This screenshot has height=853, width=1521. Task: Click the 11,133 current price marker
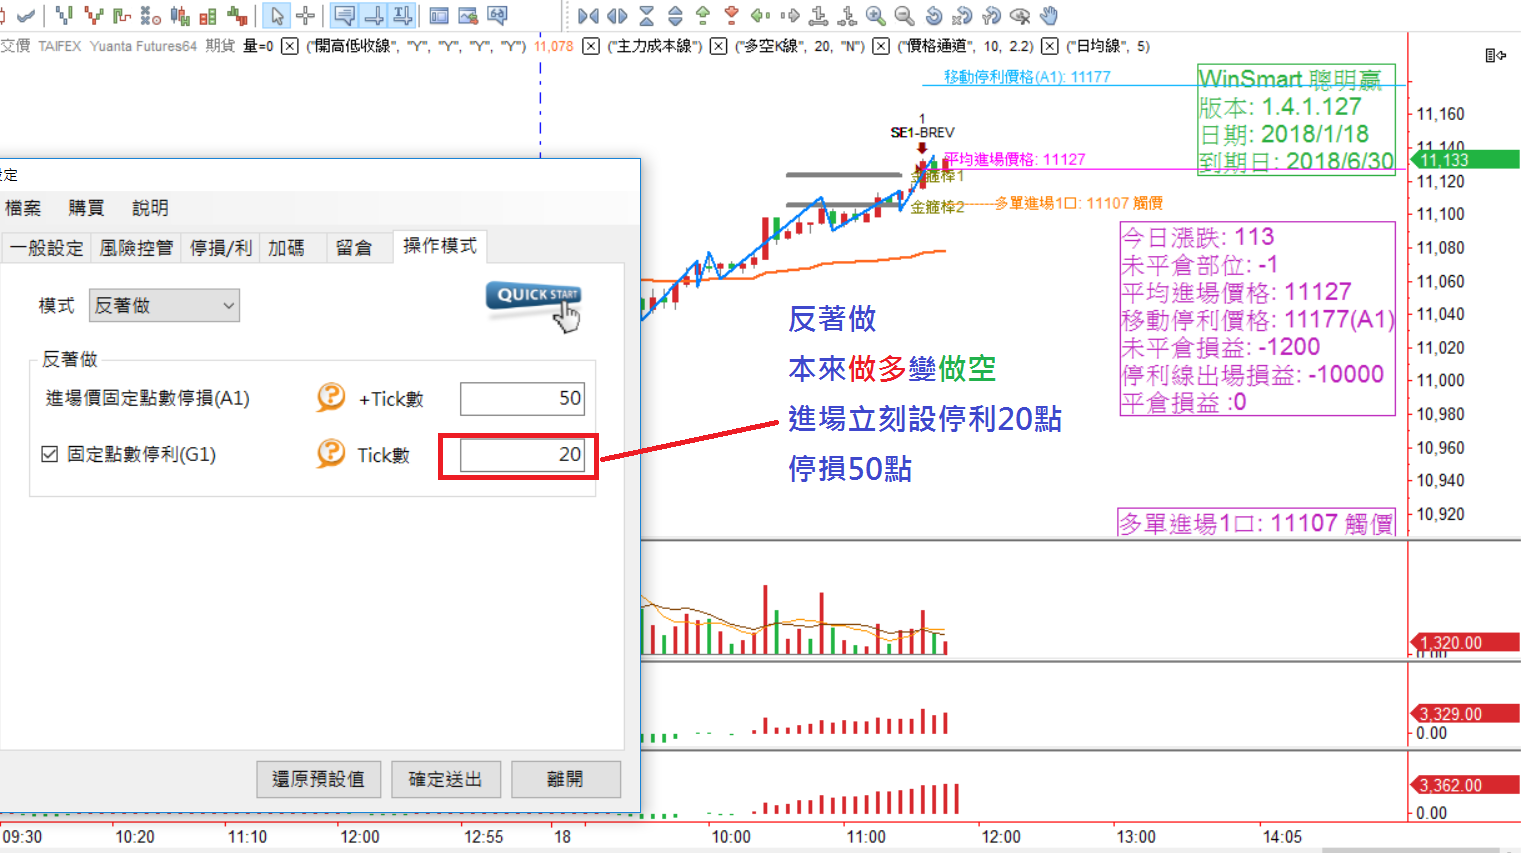1464,159
